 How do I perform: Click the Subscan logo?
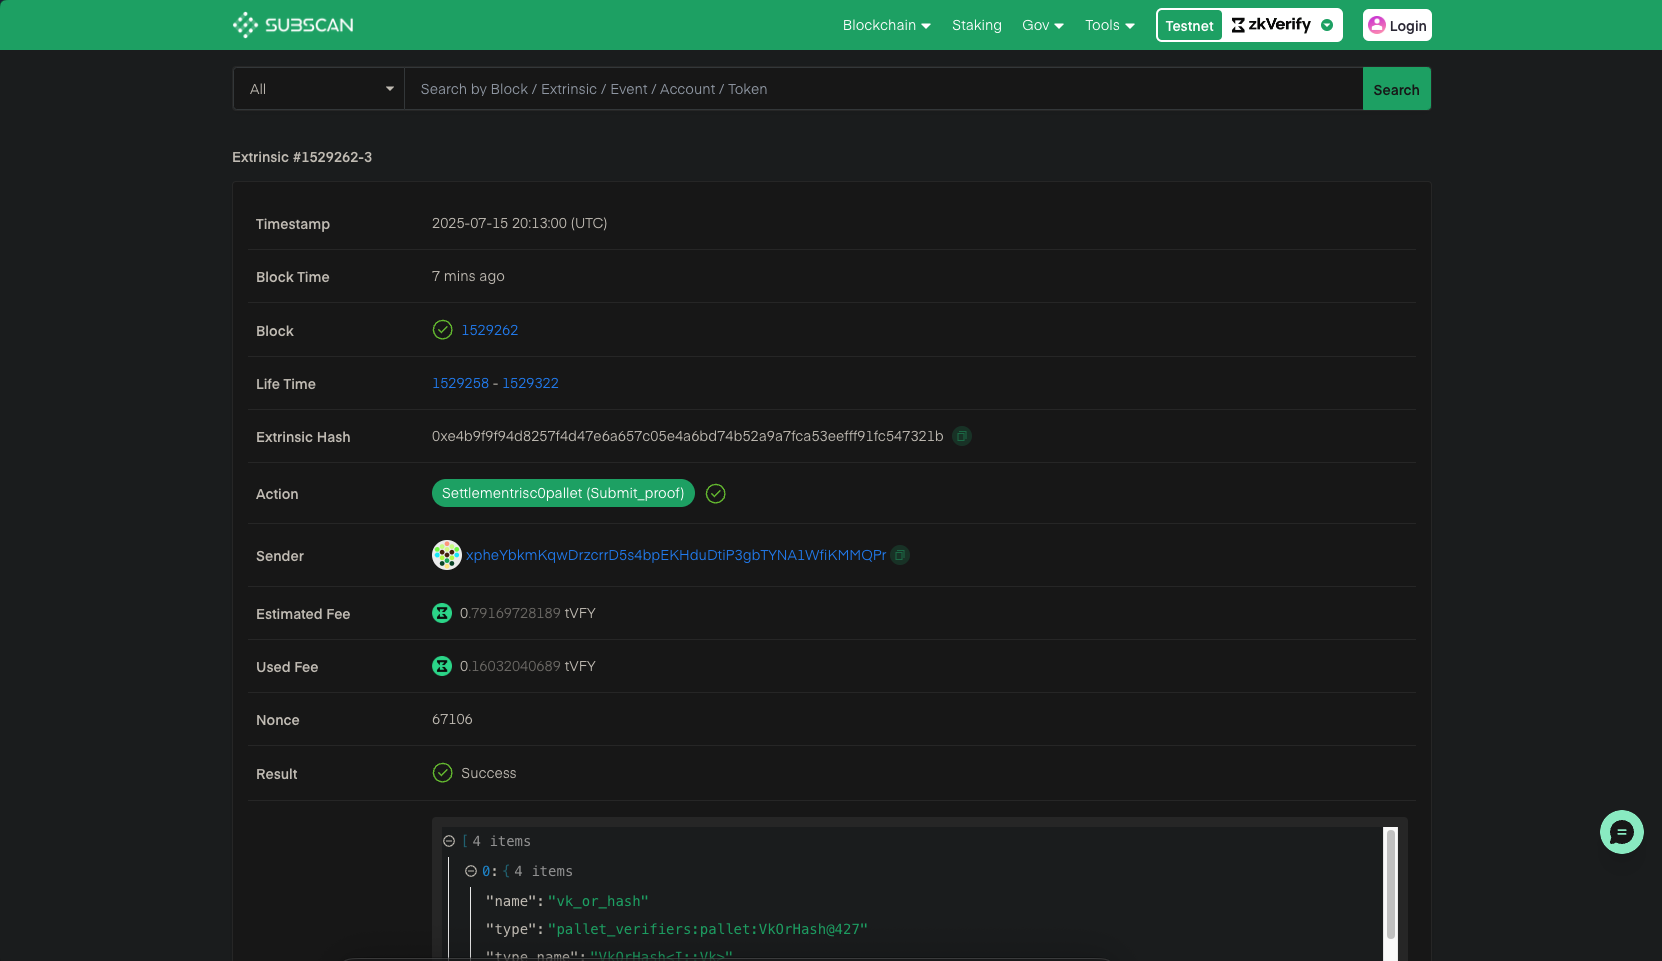click(293, 25)
